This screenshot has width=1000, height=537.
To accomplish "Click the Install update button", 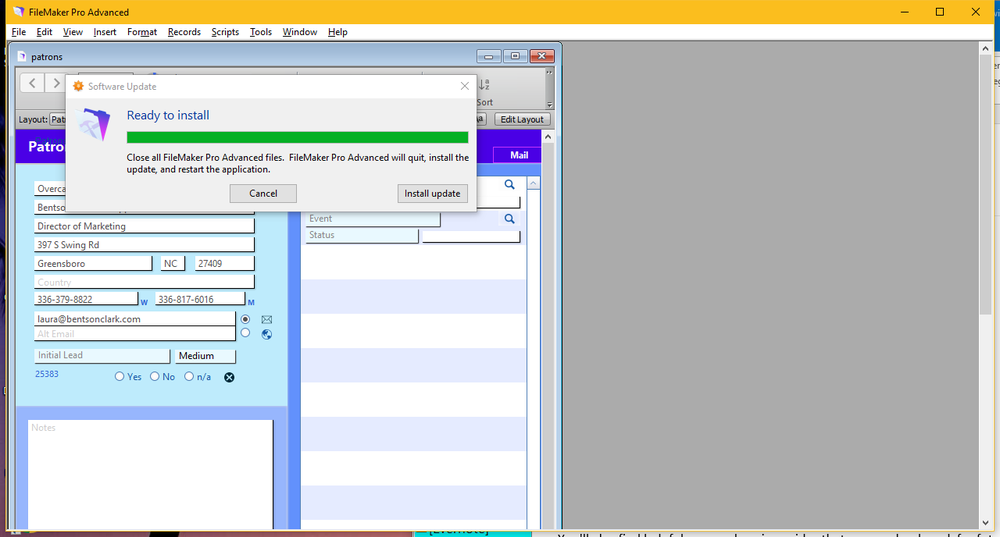I will (x=432, y=193).
